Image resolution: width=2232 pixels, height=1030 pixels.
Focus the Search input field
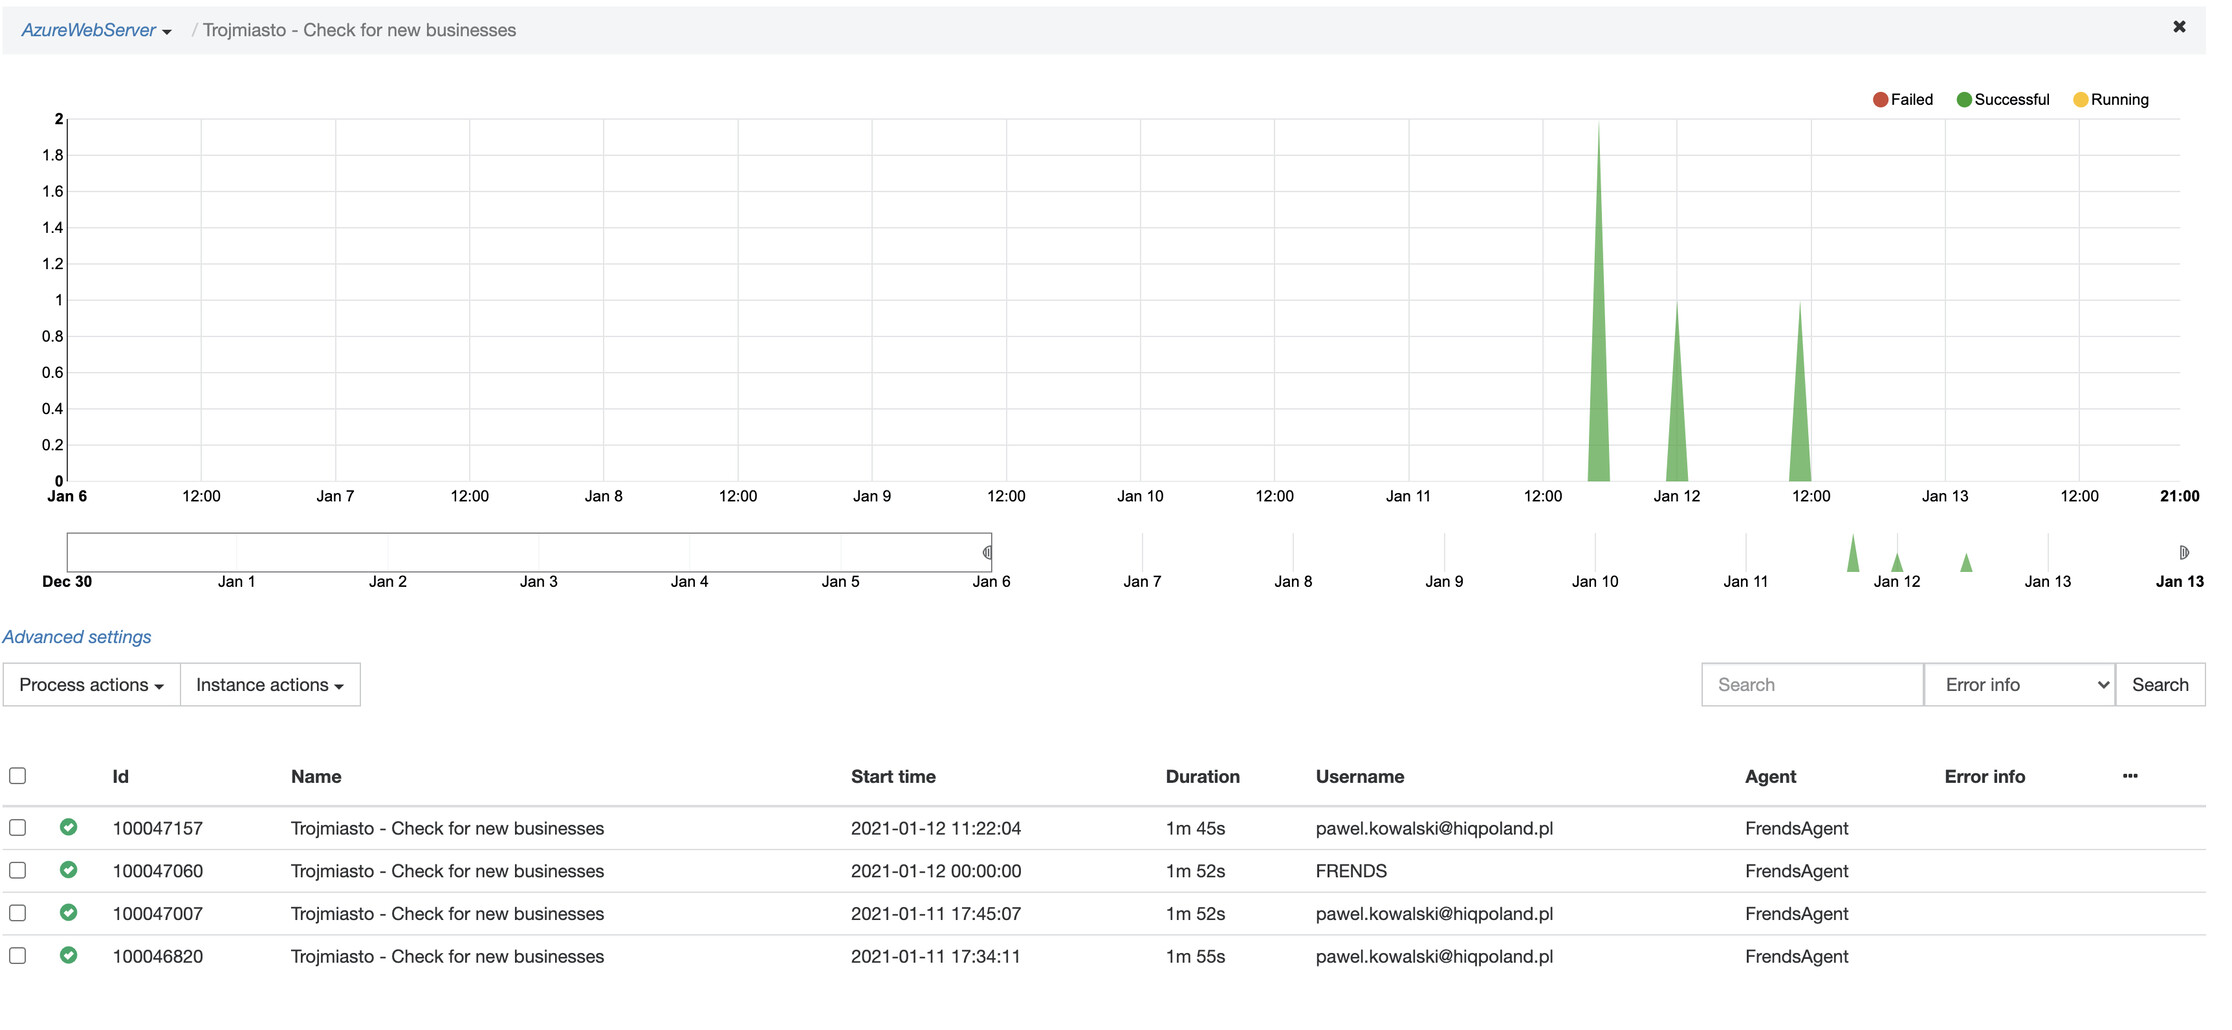[1812, 685]
